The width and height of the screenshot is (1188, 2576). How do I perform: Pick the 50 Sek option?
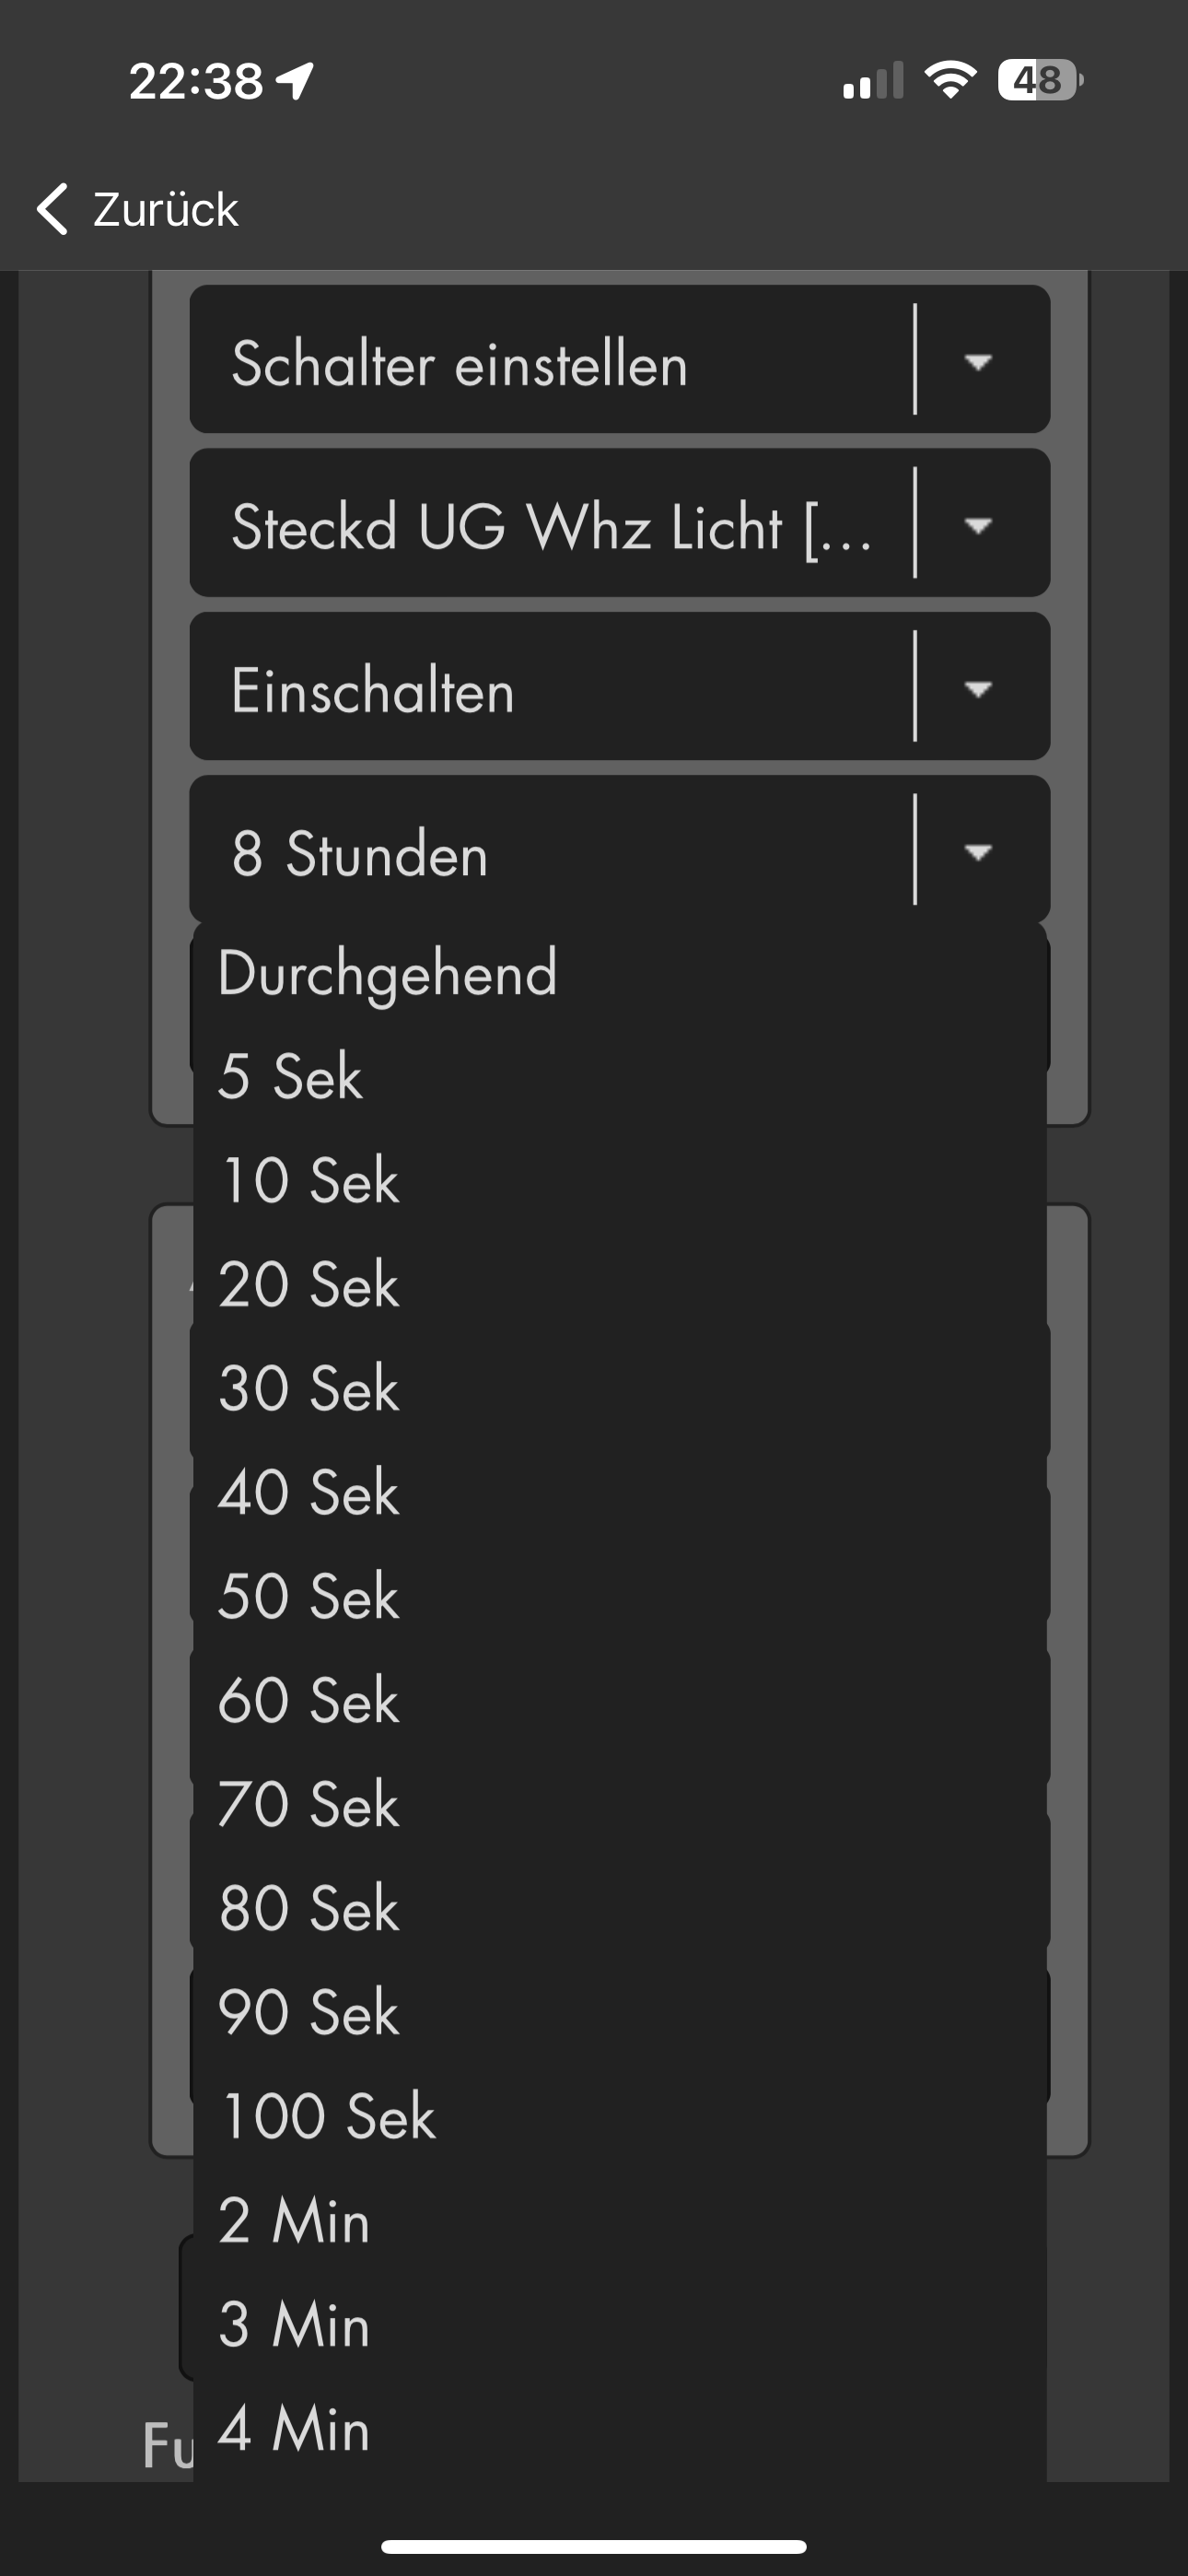pyautogui.click(x=309, y=1597)
